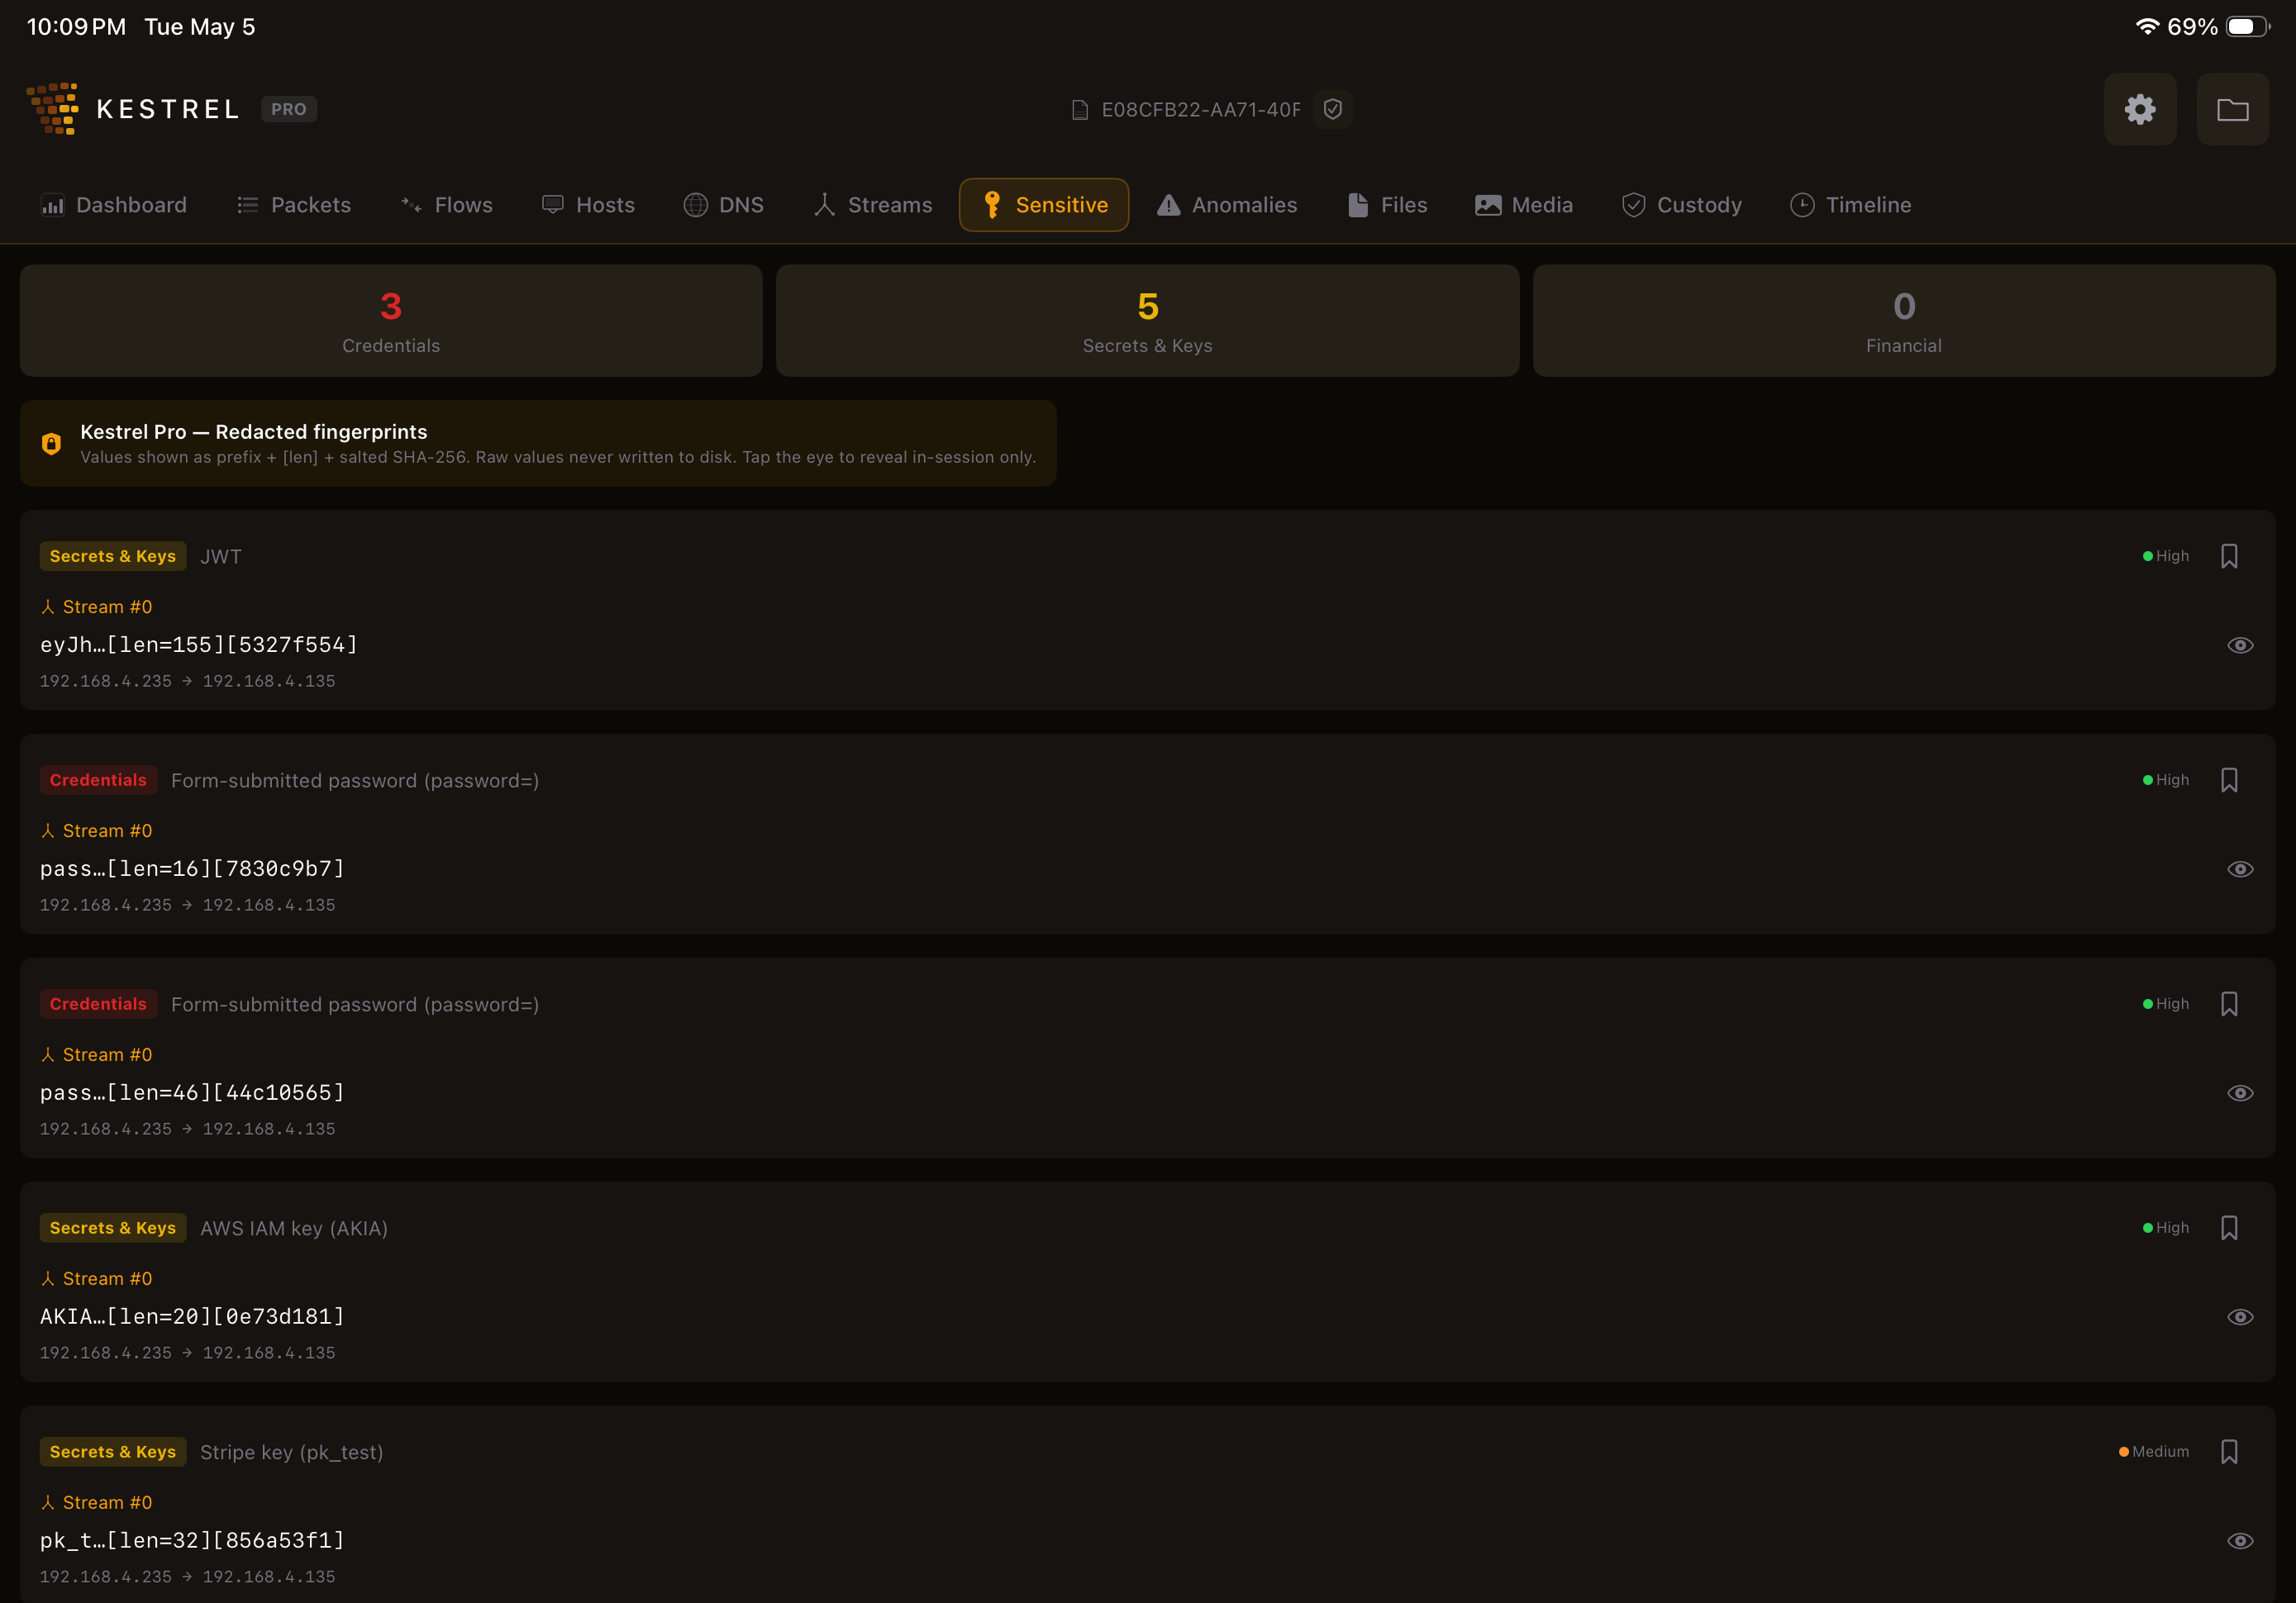Click the 'AWS IAM key (AKIA)' title
This screenshot has width=2296, height=1603.
point(294,1228)
